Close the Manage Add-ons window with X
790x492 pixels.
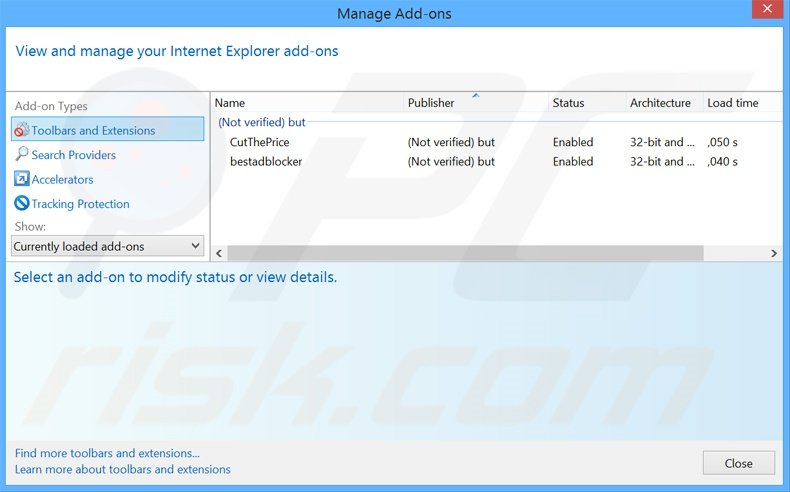tap(767, 9)
